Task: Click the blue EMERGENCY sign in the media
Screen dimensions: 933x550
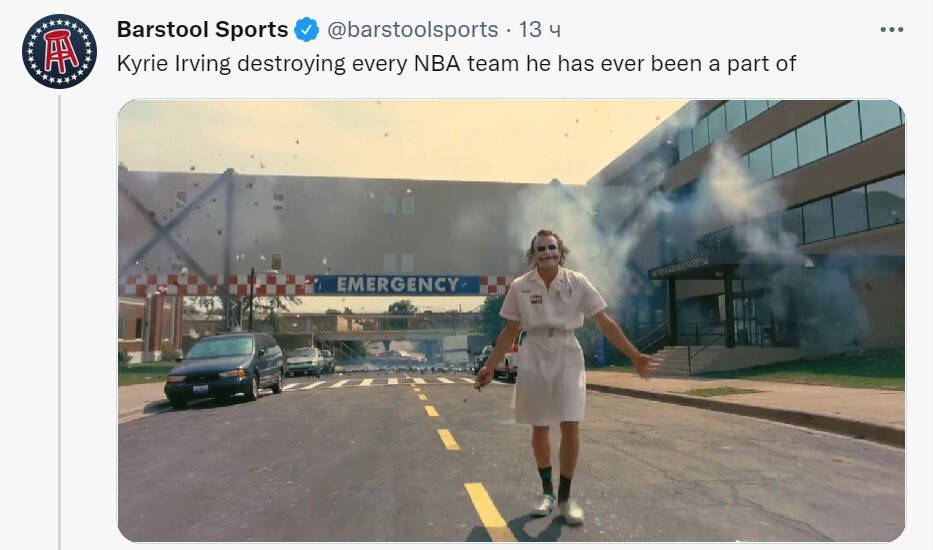Action: (397, 285)
